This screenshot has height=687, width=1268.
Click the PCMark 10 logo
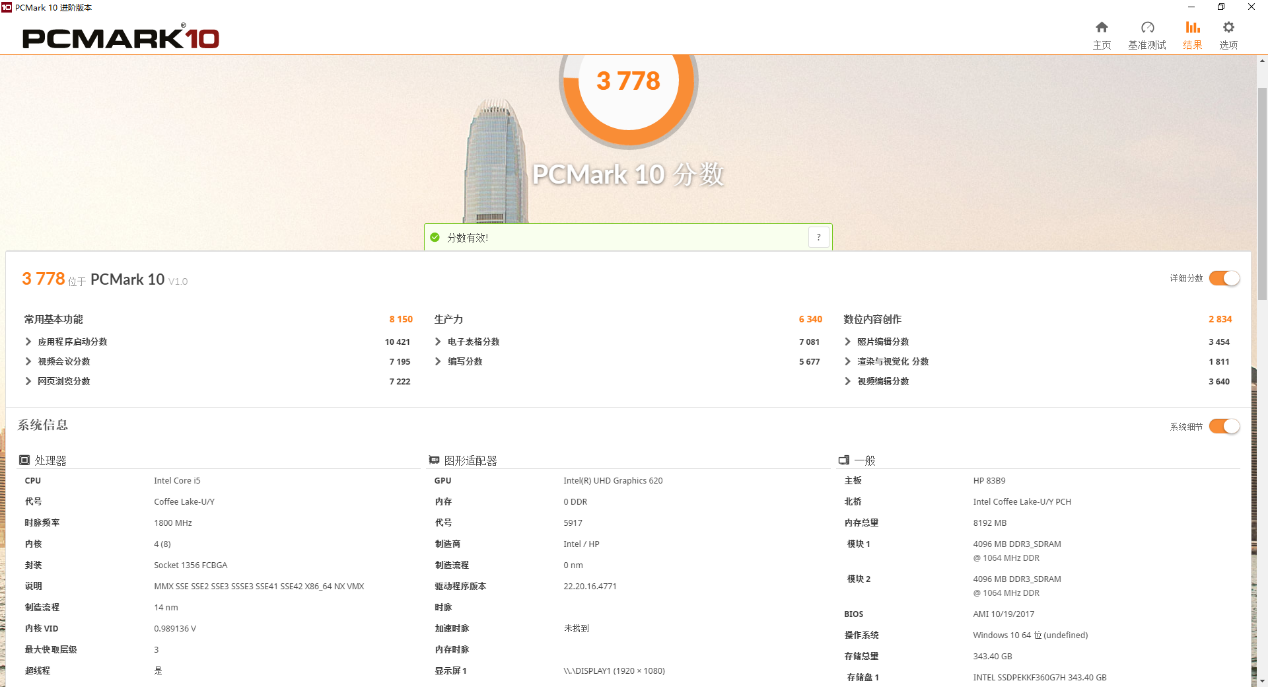click(121, 38)
